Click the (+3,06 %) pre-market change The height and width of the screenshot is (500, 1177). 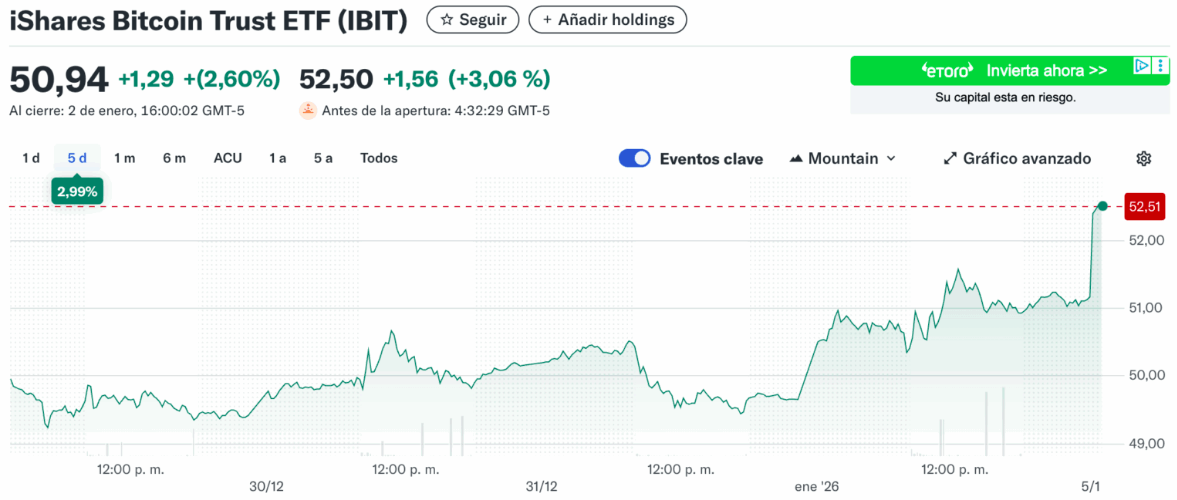(499, 79)
